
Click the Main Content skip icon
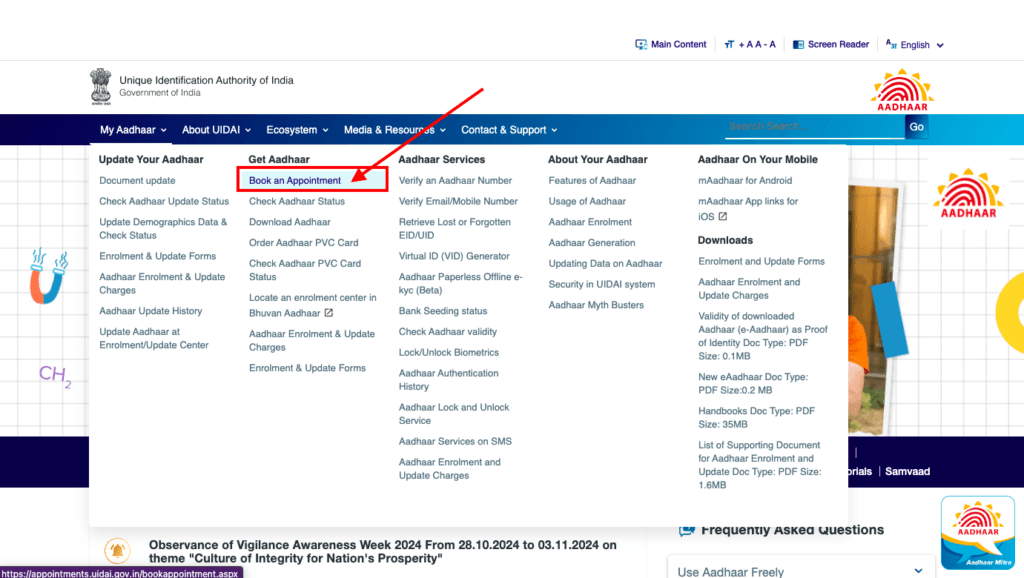(x=641, y=44)
